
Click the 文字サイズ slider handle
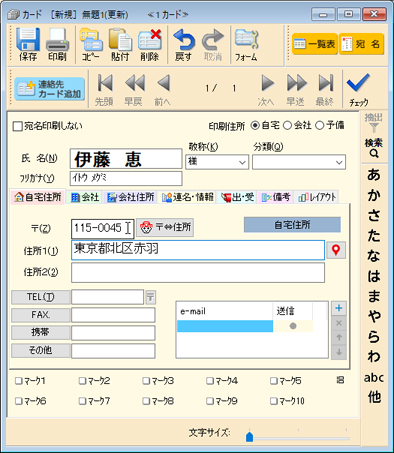point(249,437)
